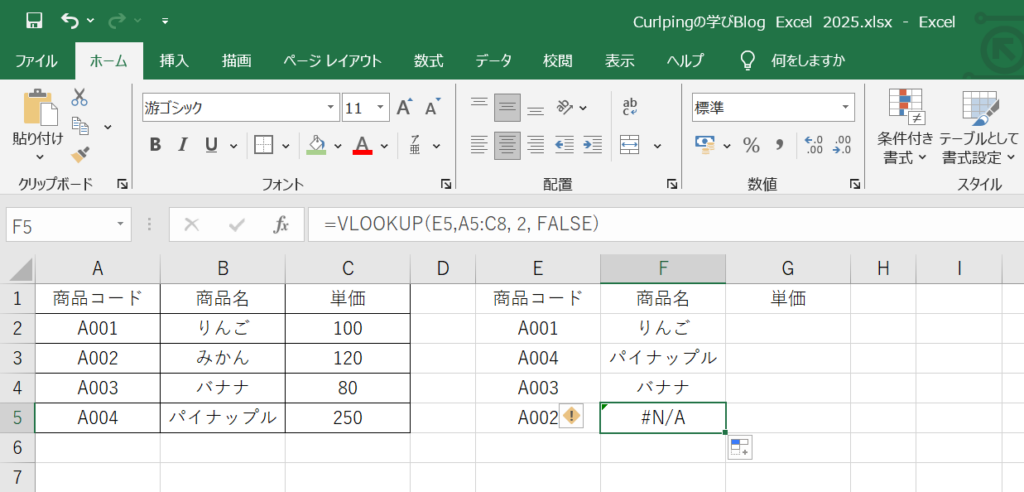Open the font size 11 dropdown

tap(379, 108)
